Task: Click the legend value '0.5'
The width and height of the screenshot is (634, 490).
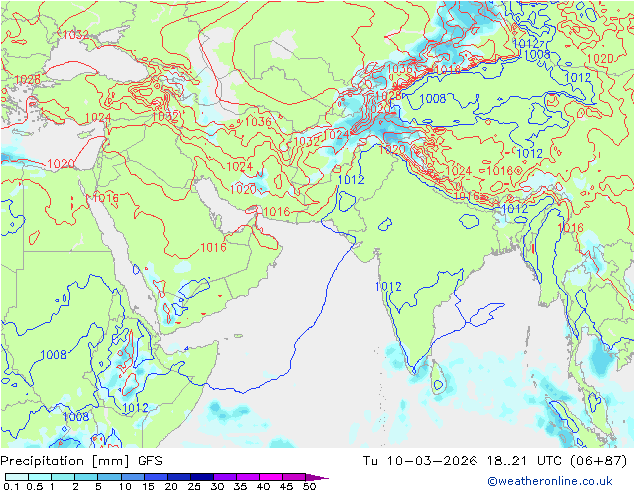Action: point(34,486)
